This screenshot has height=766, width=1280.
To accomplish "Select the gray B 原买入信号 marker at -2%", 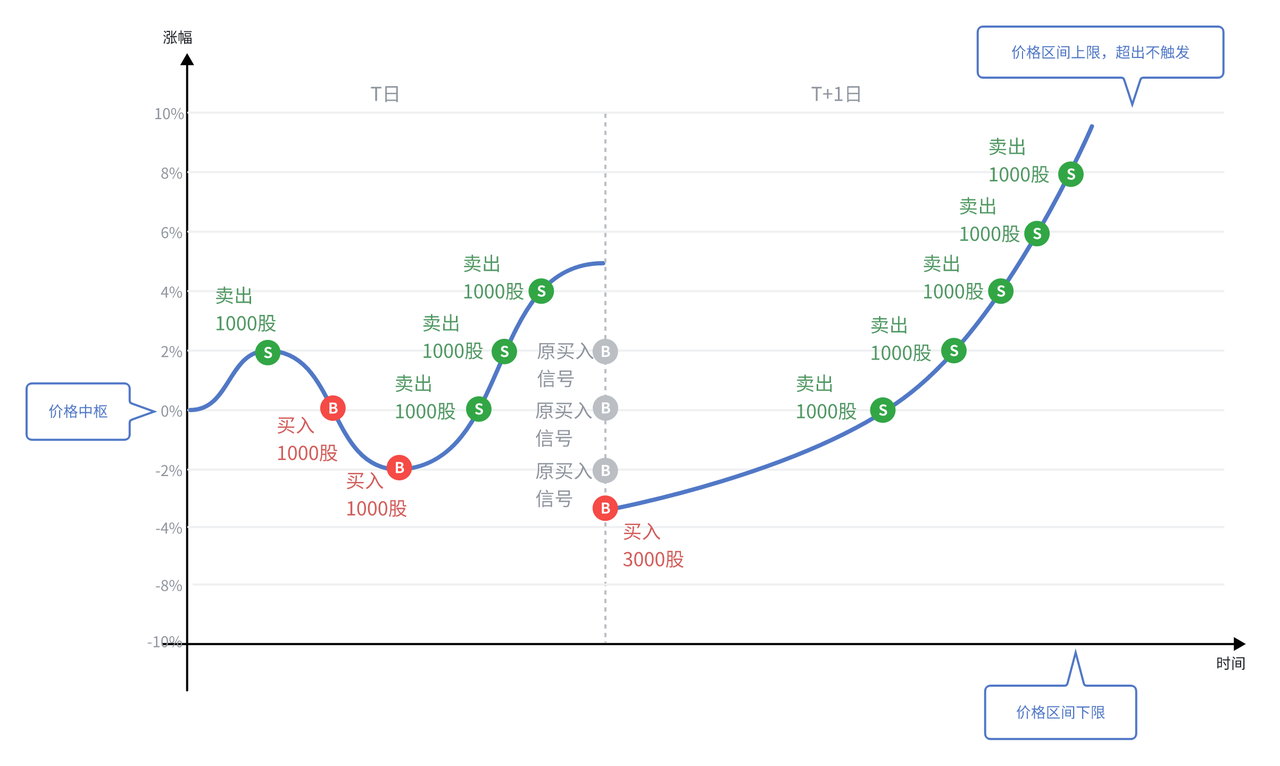I will [x=605, y=470].
